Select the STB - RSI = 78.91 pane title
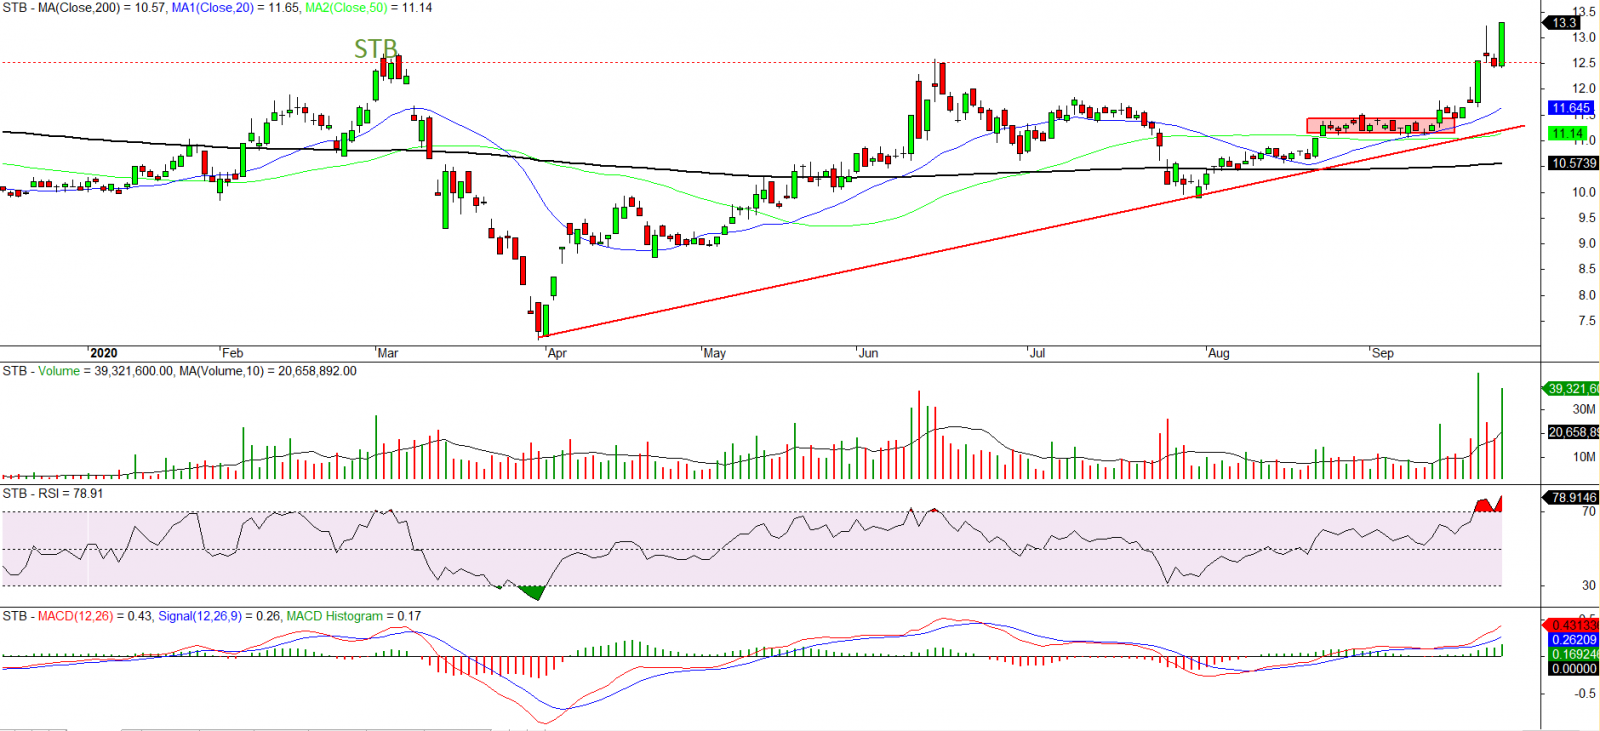The height and width of the screenshot is (731, 1600). (x=53, y=494)
